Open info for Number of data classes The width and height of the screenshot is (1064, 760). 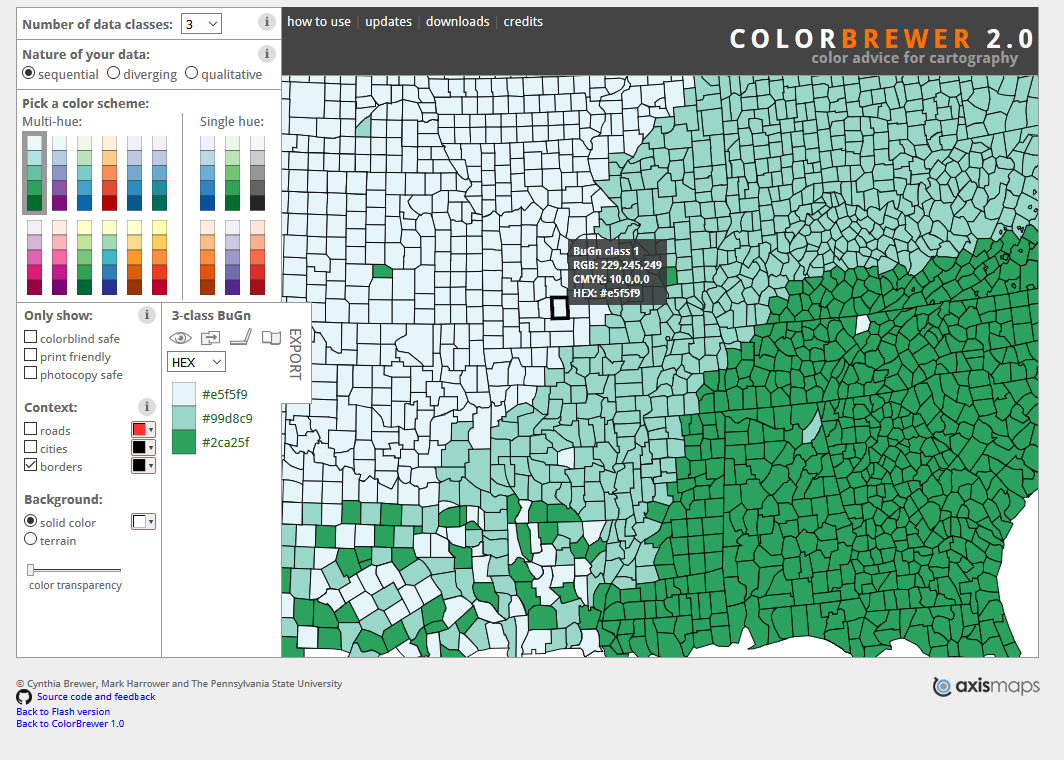pyautogui.click(x=266, y=21)
